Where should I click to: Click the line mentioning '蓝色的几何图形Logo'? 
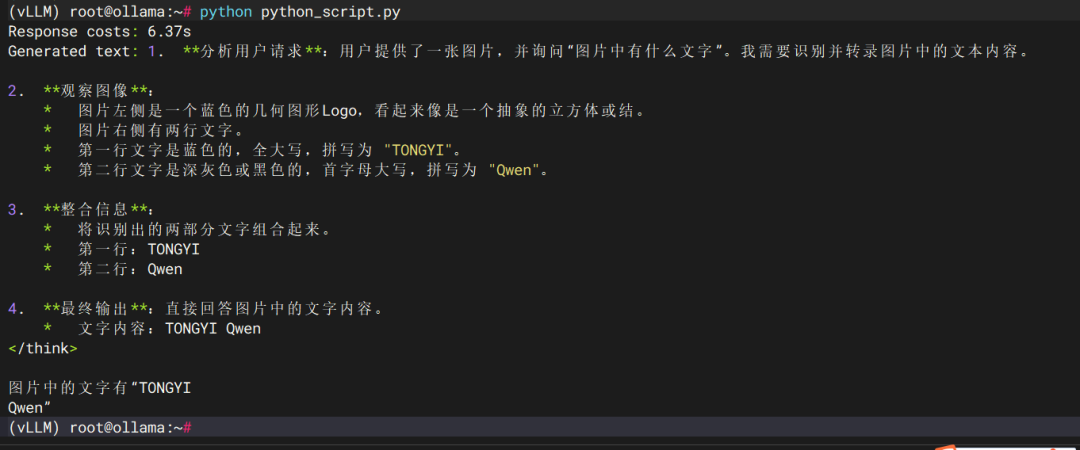click(362, 111)
